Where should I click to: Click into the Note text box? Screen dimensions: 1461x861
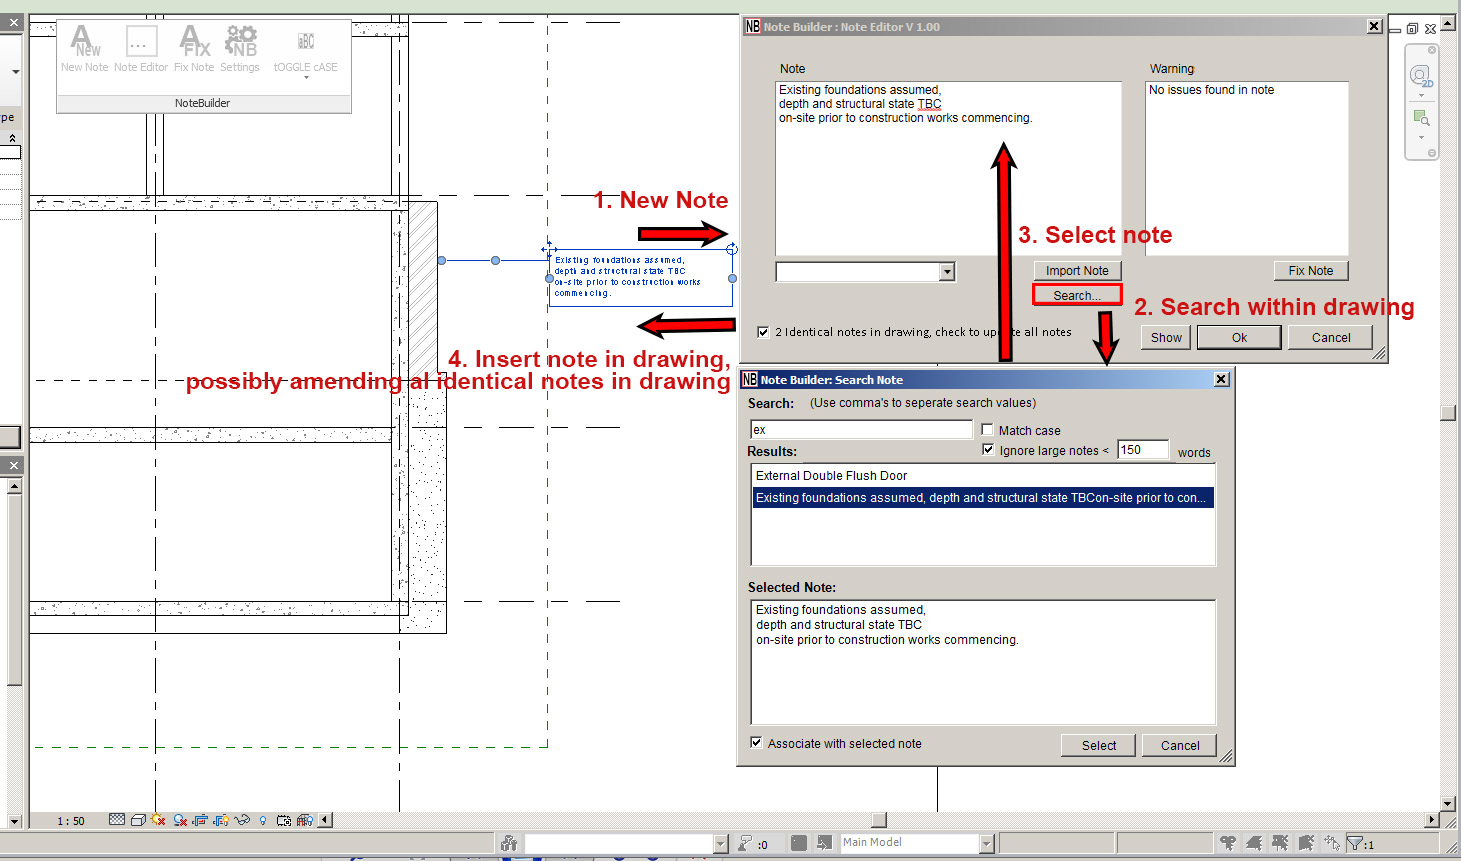pos(948,168)
